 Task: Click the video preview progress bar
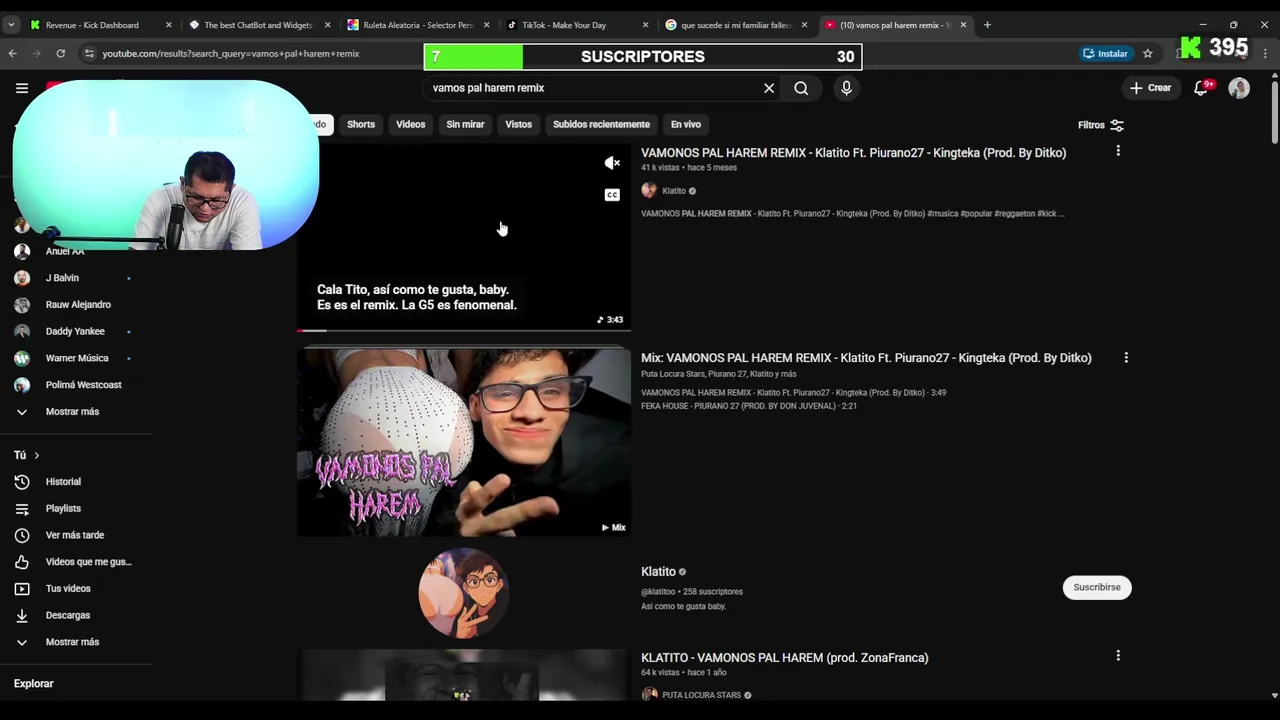tap(464, 329)
